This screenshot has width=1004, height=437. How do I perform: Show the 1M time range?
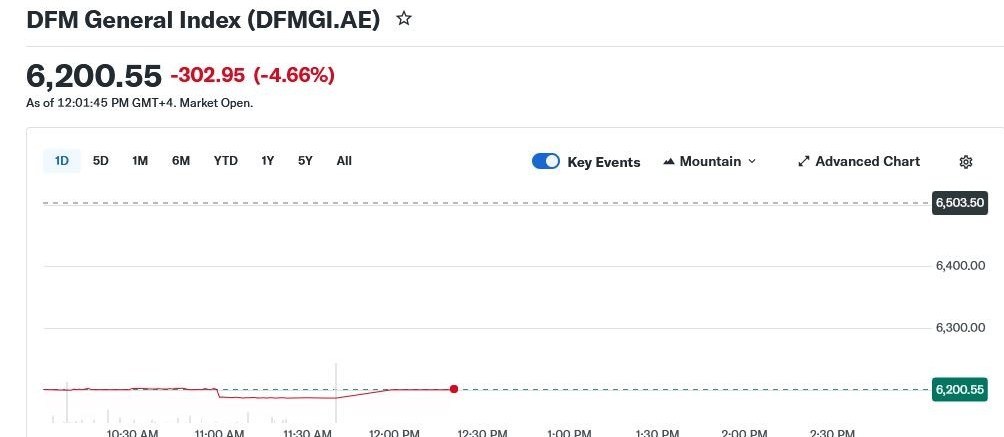pos(140,161)
